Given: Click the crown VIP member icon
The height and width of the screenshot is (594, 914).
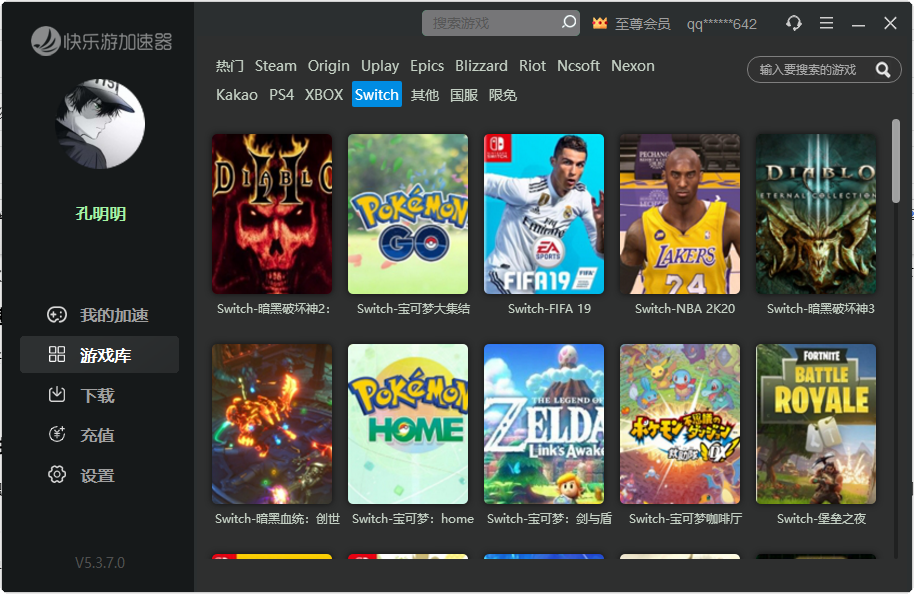Looking at the screenshot, I should click(x=600, y=23).
